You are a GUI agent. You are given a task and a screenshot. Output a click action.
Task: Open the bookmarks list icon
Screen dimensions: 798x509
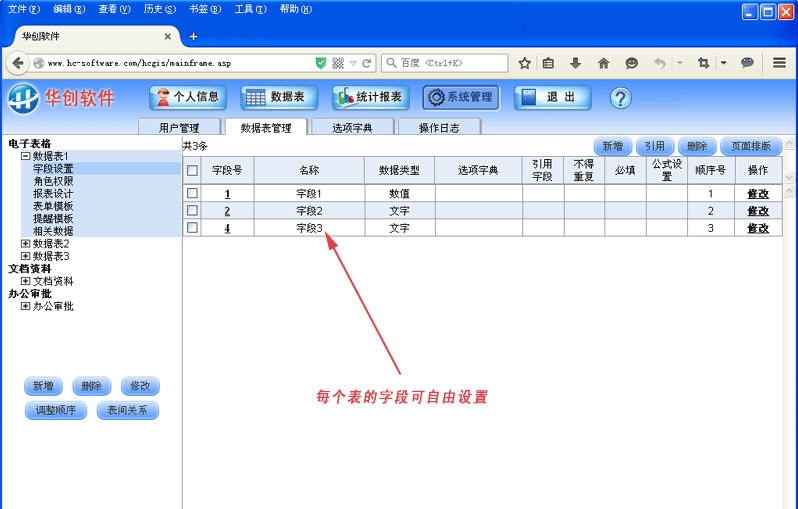pyautogui.click(x=548, y=63)
